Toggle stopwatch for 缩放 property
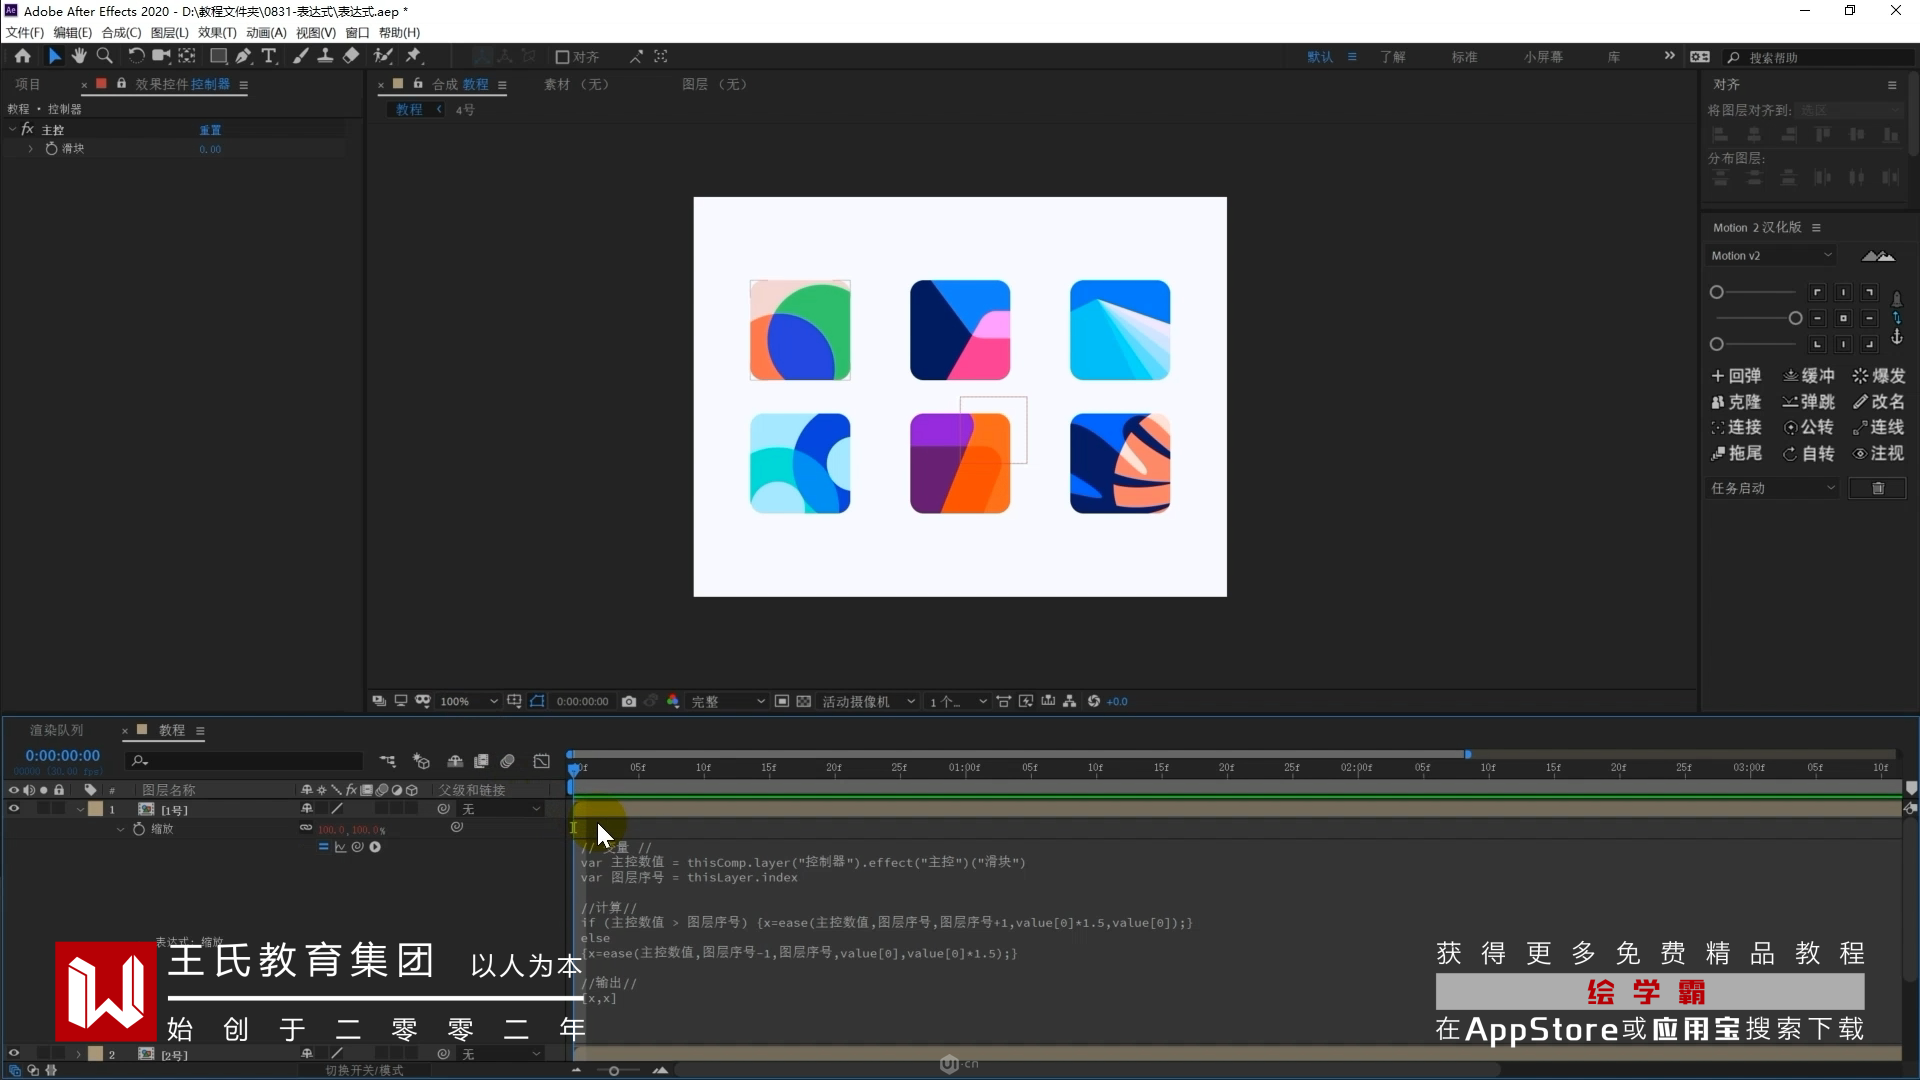The image size is (1920, 1080). click(139, 829)
